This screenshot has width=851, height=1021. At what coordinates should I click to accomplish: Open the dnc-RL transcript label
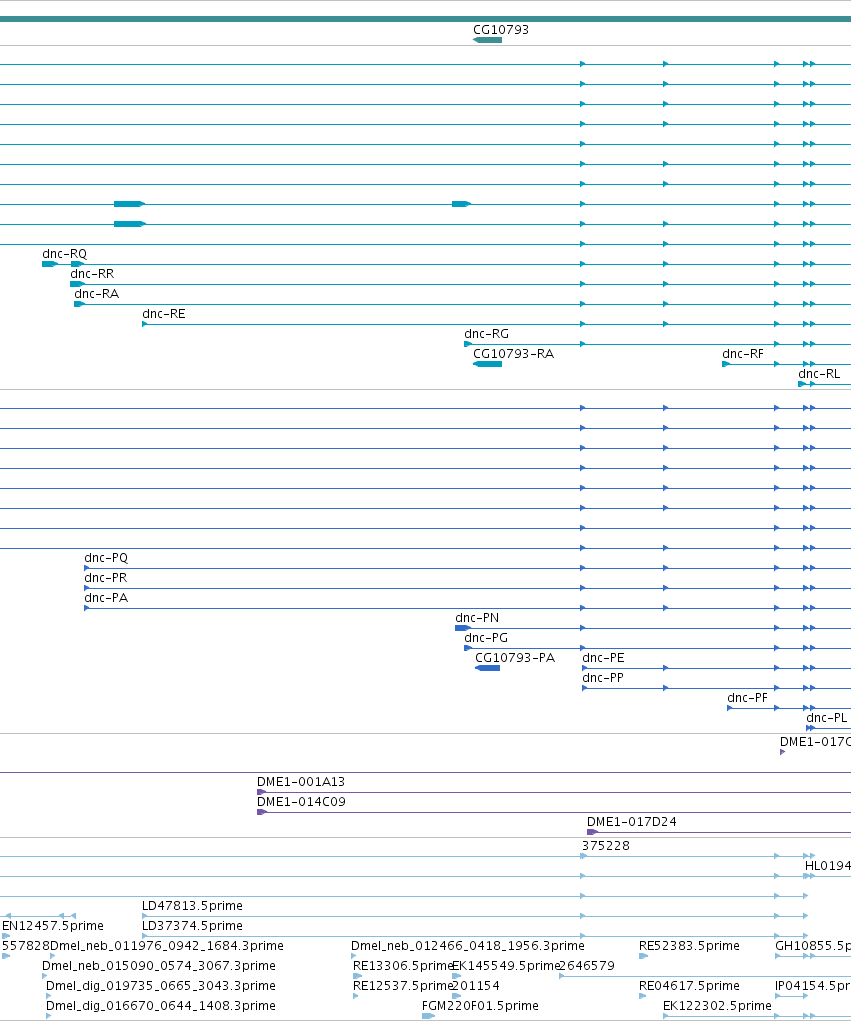819,374
